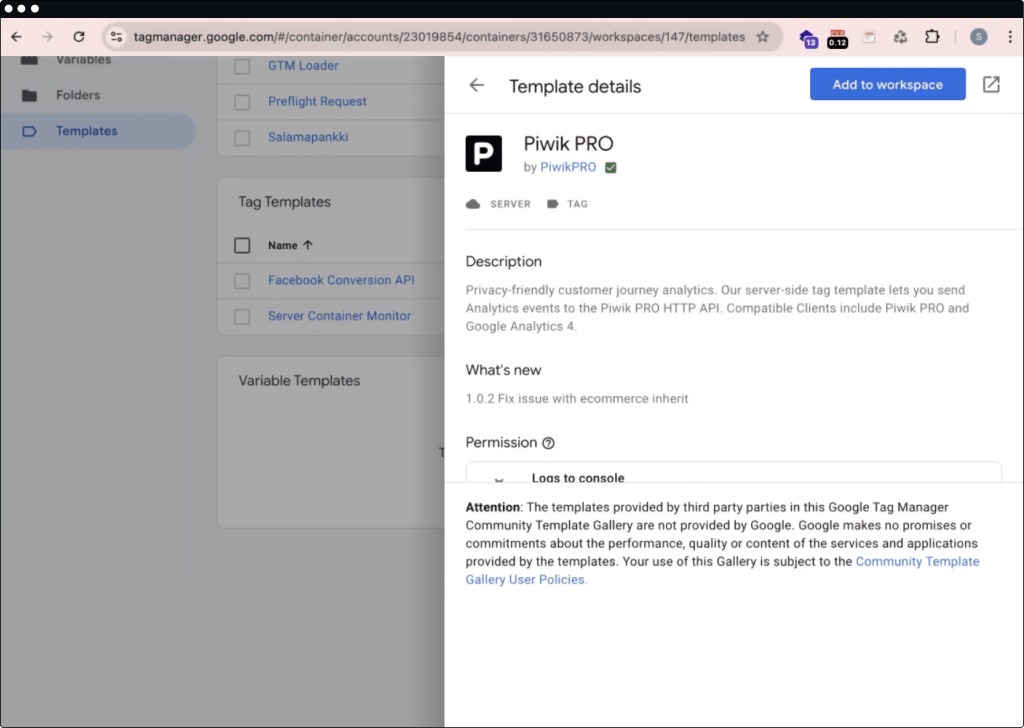Image resolution: width=1024 pixels, height=728 pixels.
Task: Open template in new window icon
Action: (x=991, y=85)
